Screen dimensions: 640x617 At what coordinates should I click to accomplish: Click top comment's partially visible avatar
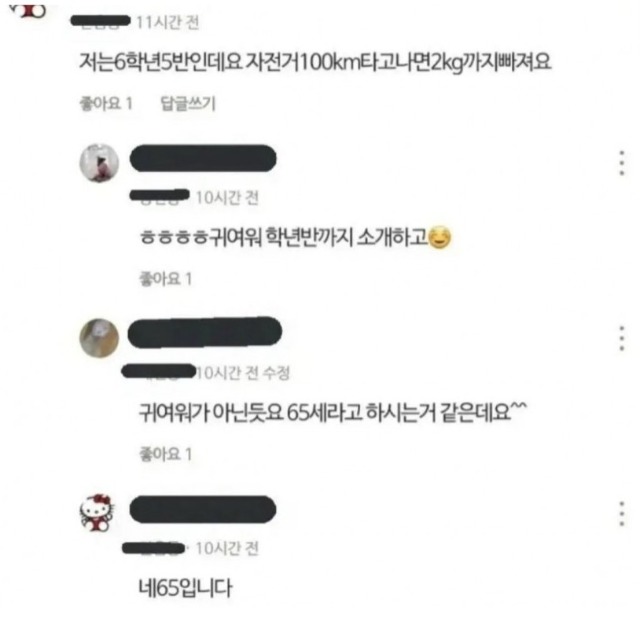tap(28, 9)
